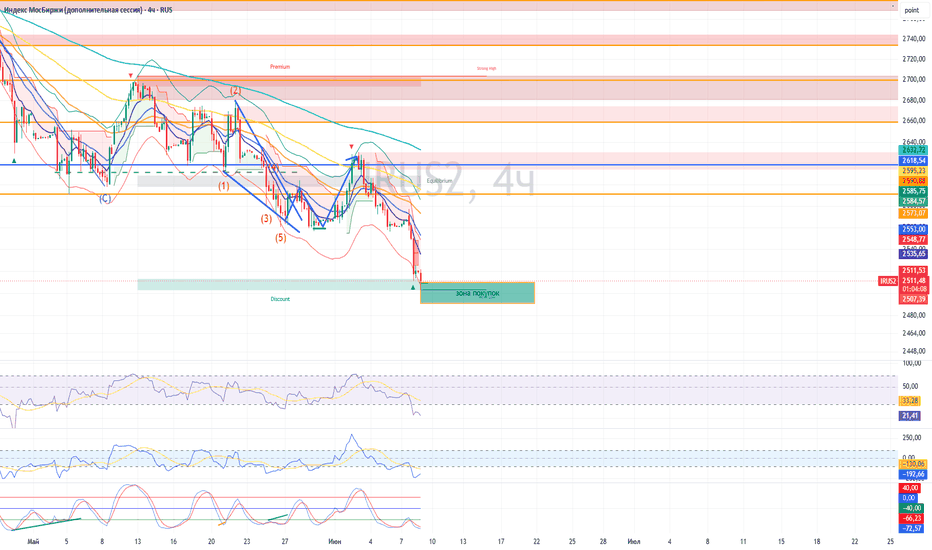Click the Strong High label
The image size is (932, 550).
click(486, 68)
